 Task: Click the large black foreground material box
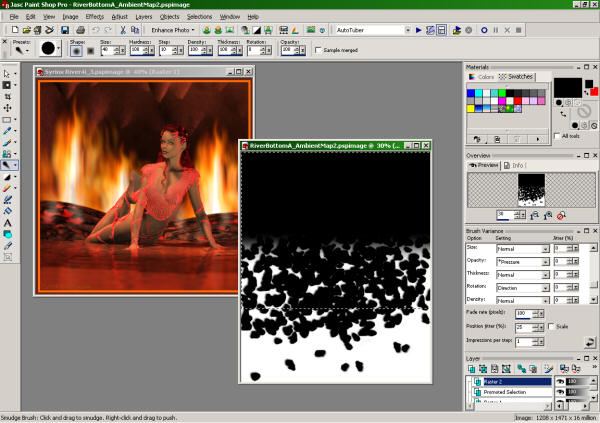pos(568,88)
